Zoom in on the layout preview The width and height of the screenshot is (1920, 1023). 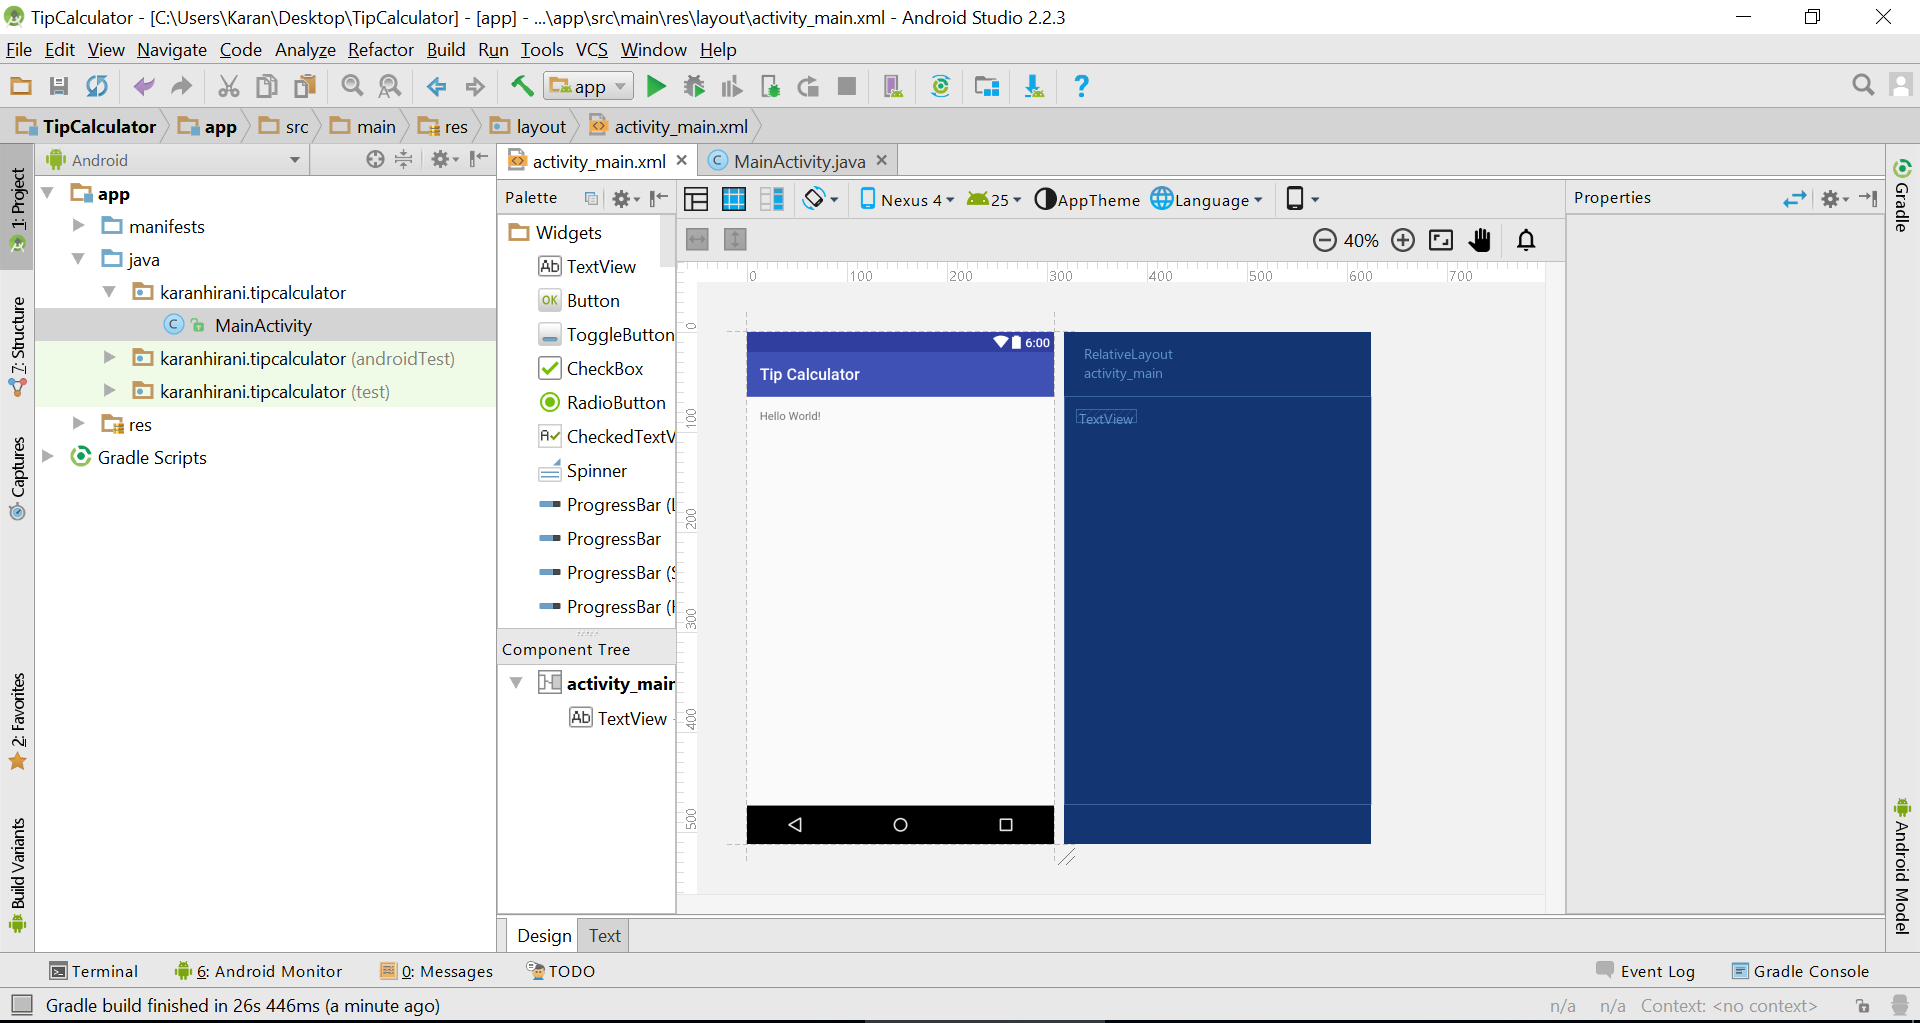[x=1403, y=240]
